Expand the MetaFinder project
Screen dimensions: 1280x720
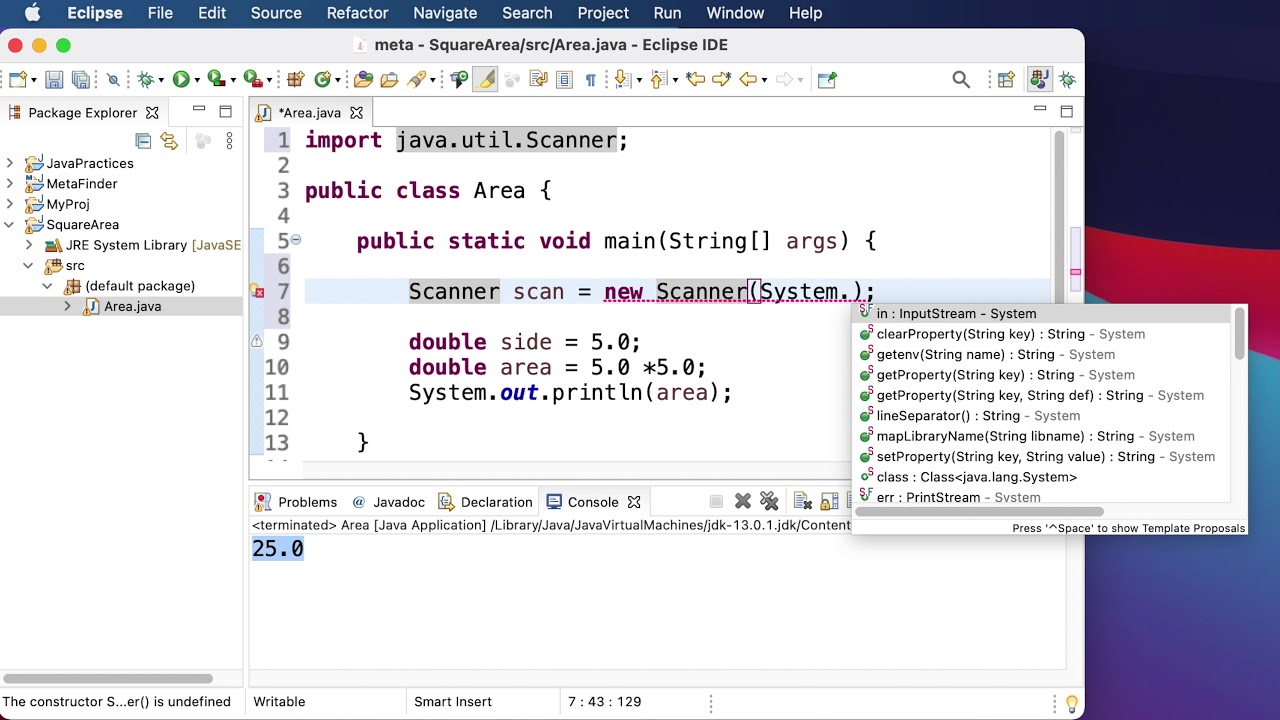pyautogui.click(x=10, y=183)
